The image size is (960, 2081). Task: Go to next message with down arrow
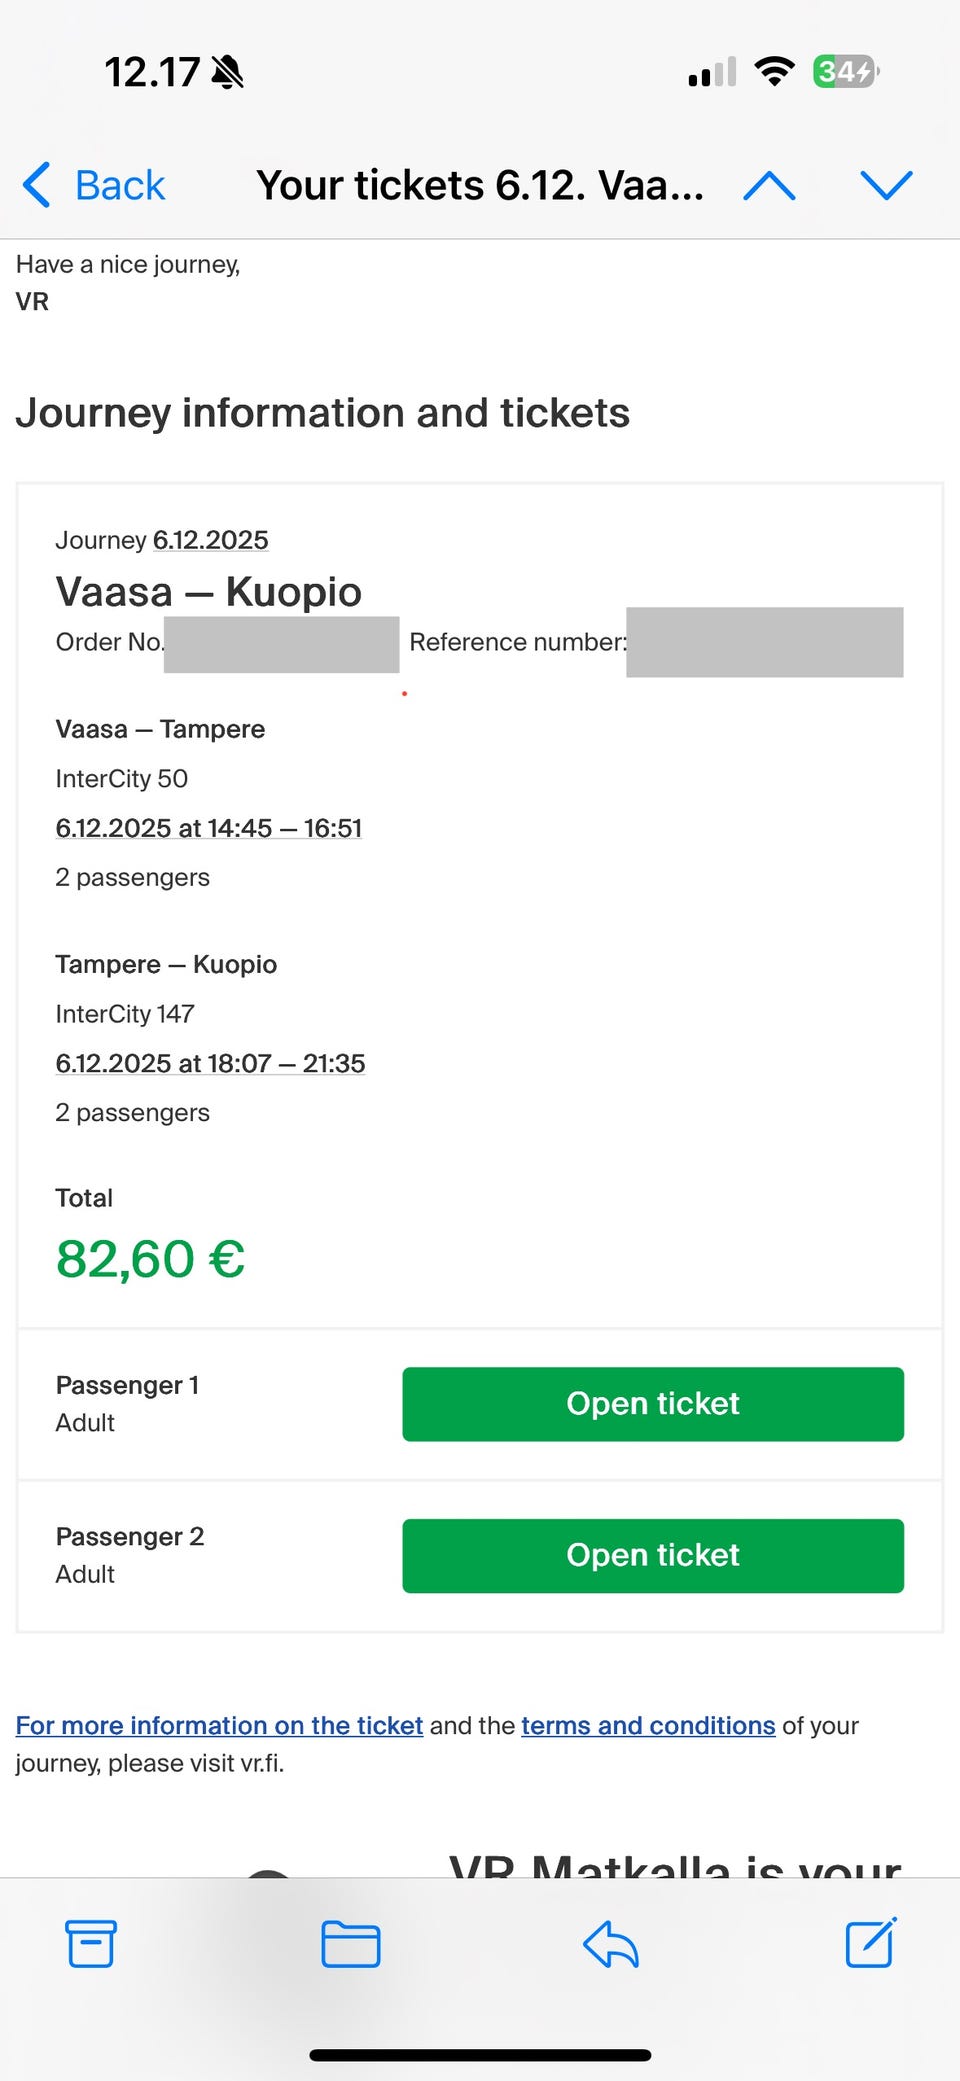click(886, 185)
